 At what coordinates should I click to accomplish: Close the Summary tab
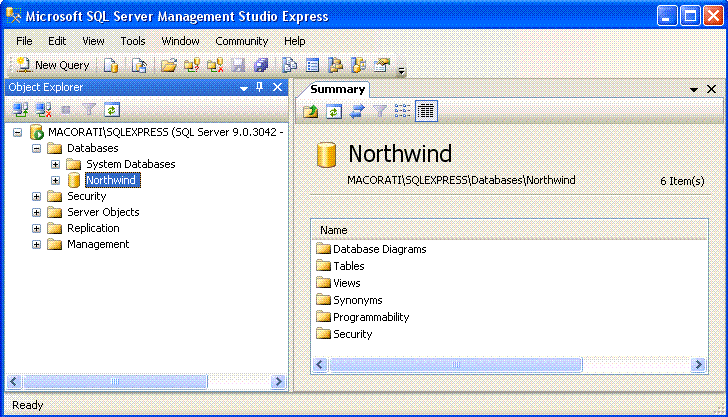711,89
